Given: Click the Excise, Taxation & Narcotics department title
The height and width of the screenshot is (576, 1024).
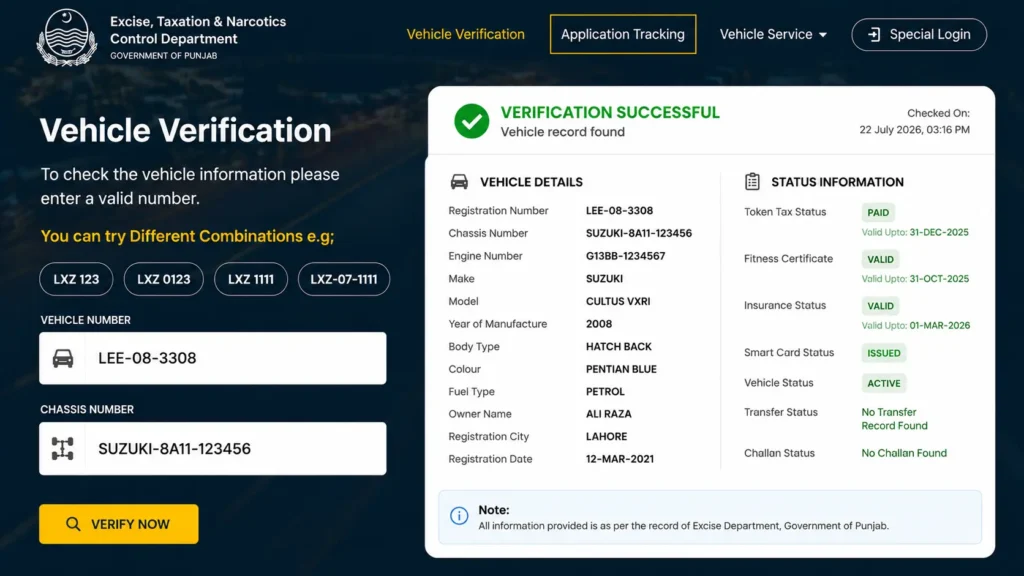Looking at the screenshot, I should 198,30.
